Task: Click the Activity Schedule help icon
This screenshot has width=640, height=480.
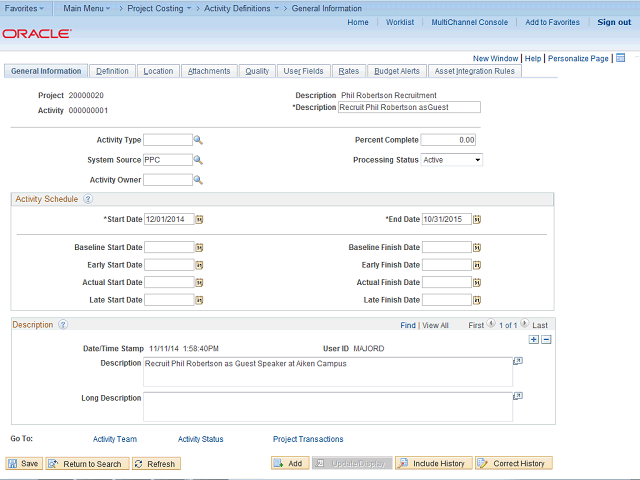Action: click(88, 199)
